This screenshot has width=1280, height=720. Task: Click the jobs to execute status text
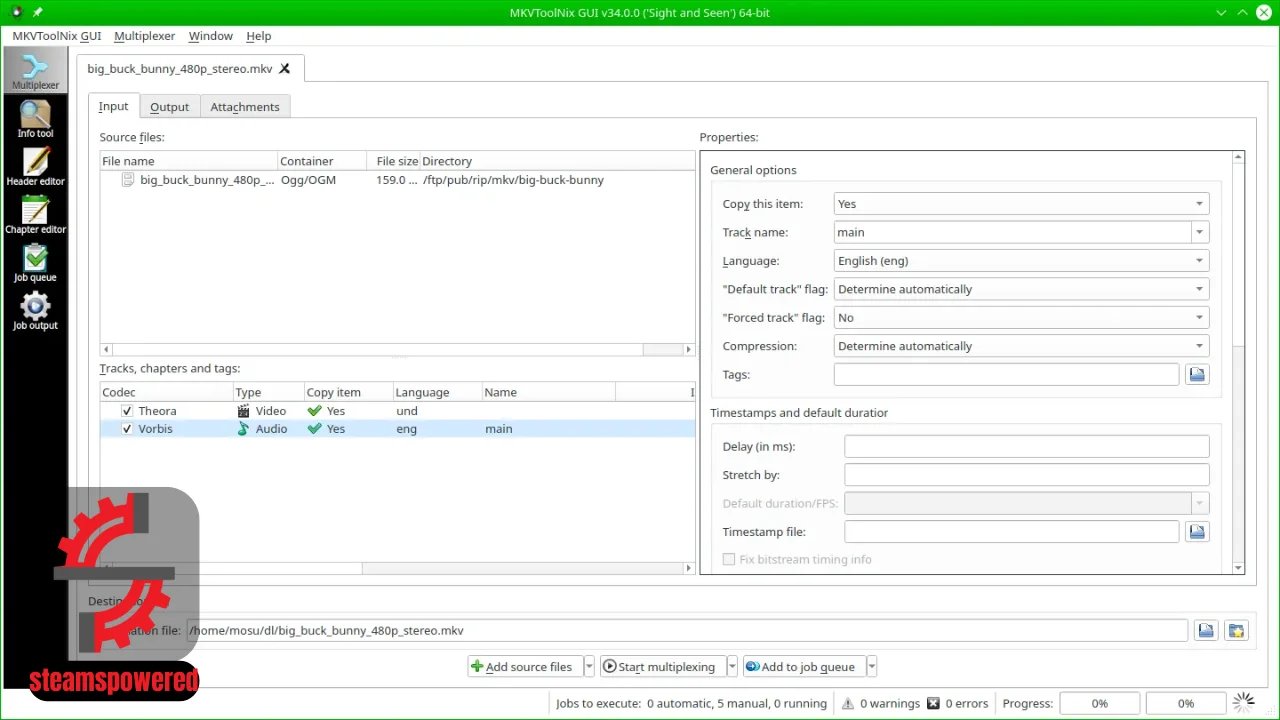pyautogui.click(x=692, y=703)
